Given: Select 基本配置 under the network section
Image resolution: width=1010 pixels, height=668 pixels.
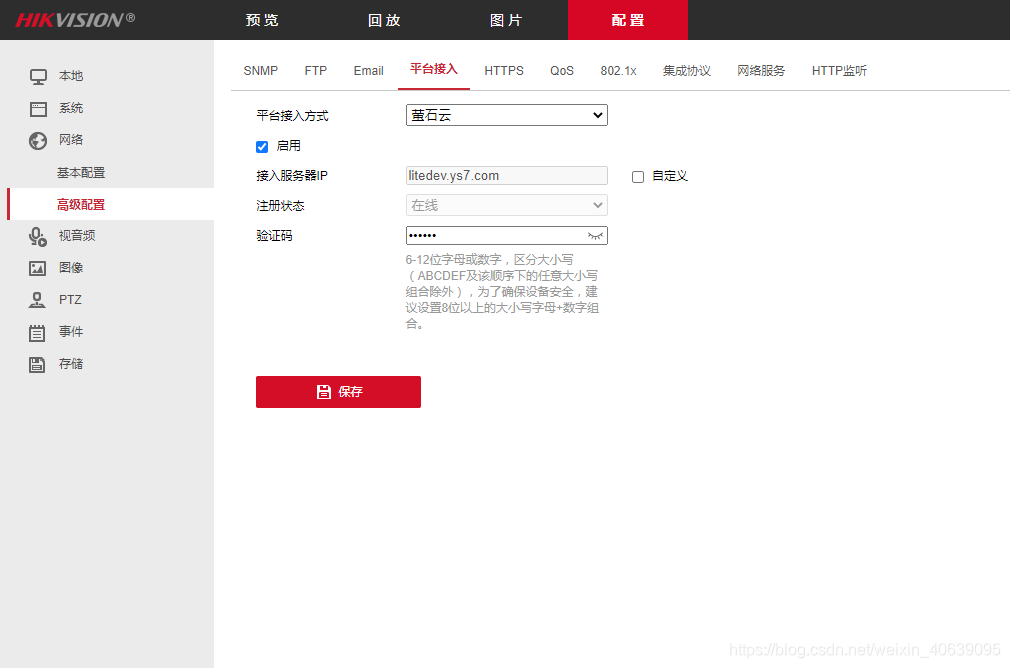Looking at the screenshot, I should [x=80, y=172].
